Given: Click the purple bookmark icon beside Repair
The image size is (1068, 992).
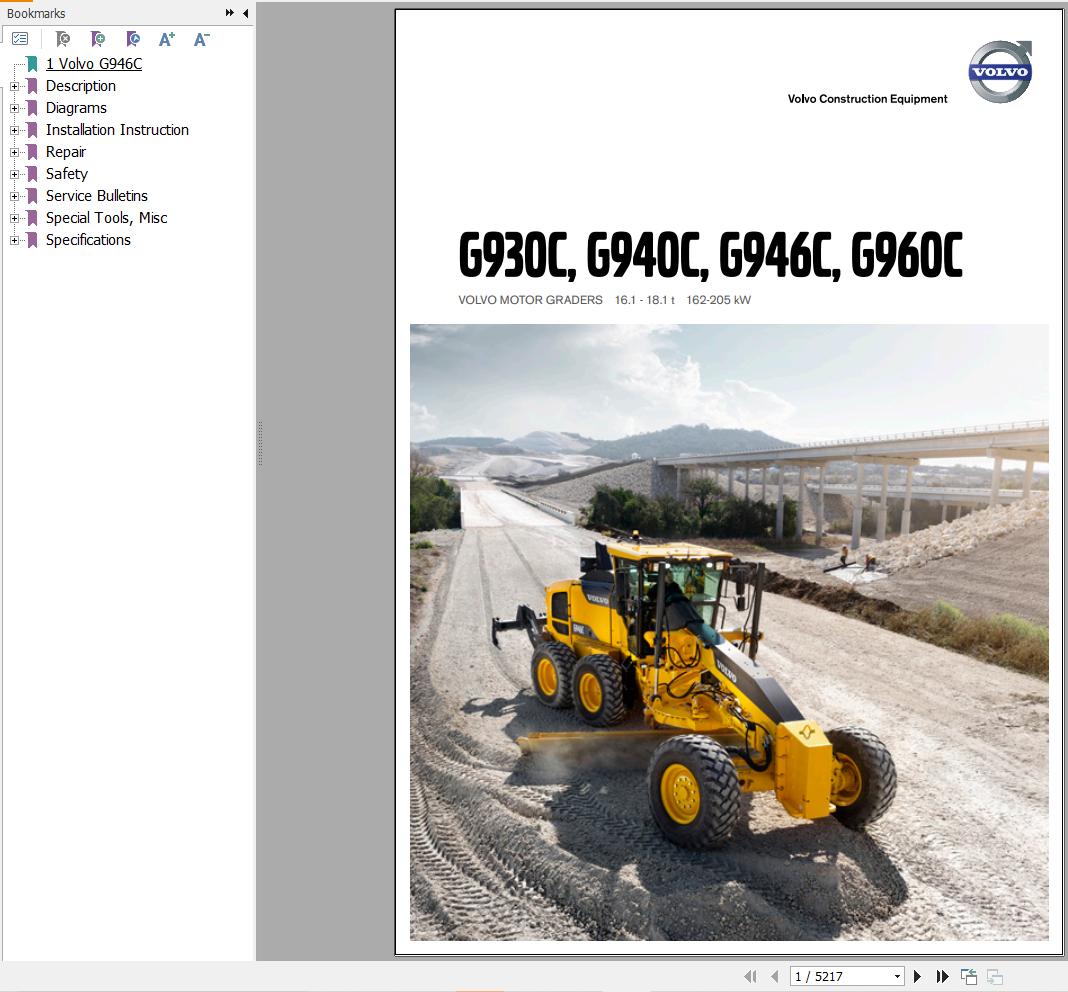Looking at the screenshot, I should coord(32,152).
